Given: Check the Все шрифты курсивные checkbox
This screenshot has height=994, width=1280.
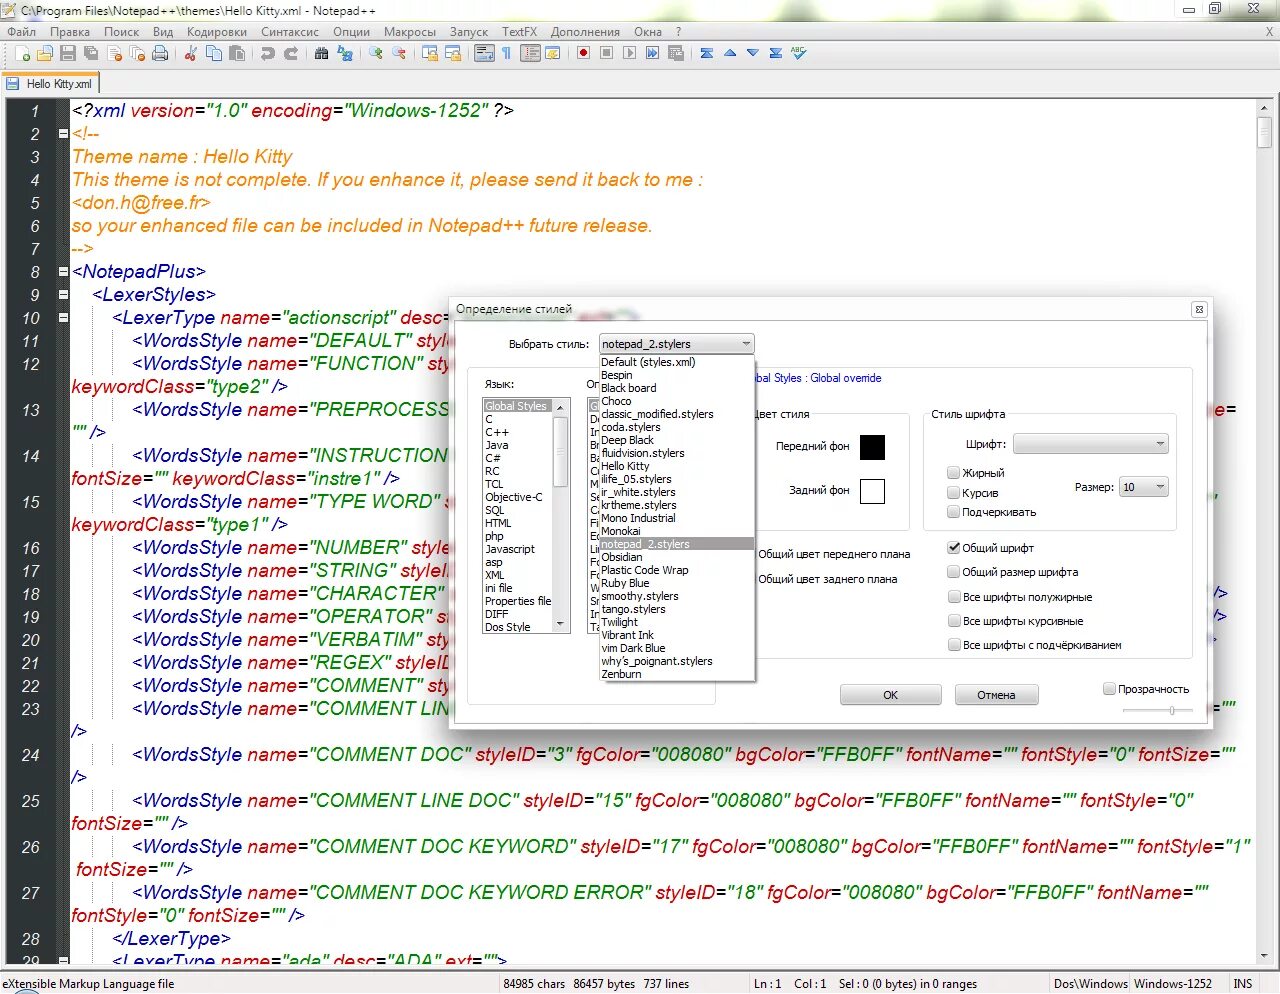Looking at the screenshot, I should [954, 621].
